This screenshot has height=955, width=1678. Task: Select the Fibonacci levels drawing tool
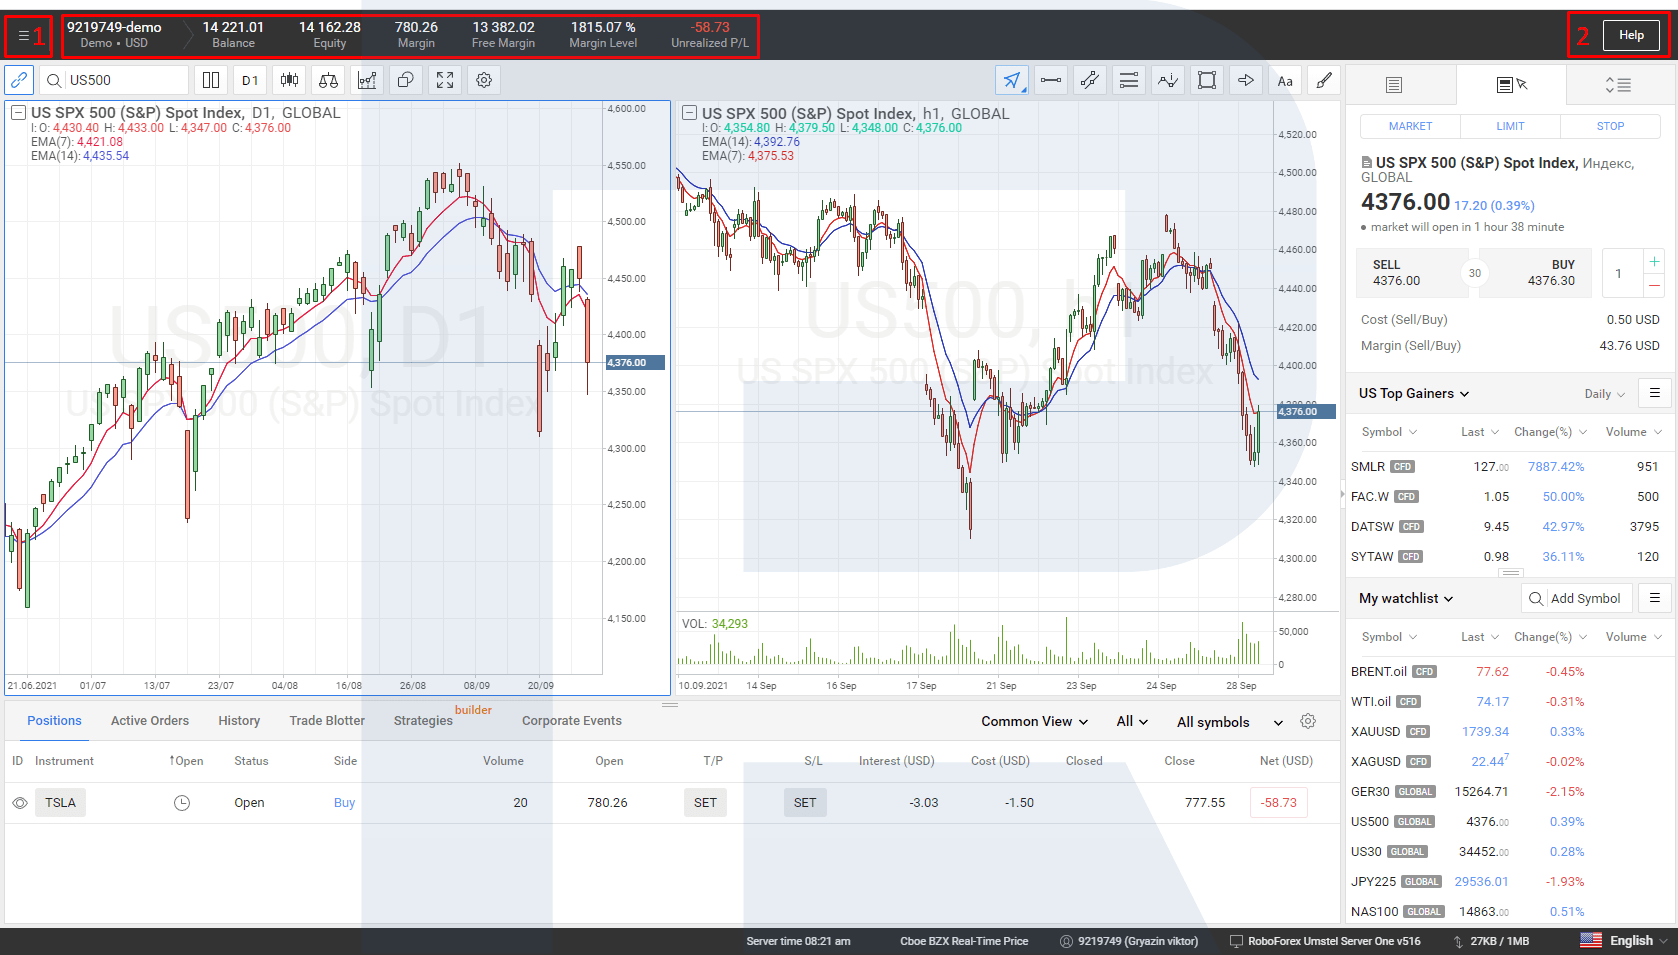[1129, 80]
